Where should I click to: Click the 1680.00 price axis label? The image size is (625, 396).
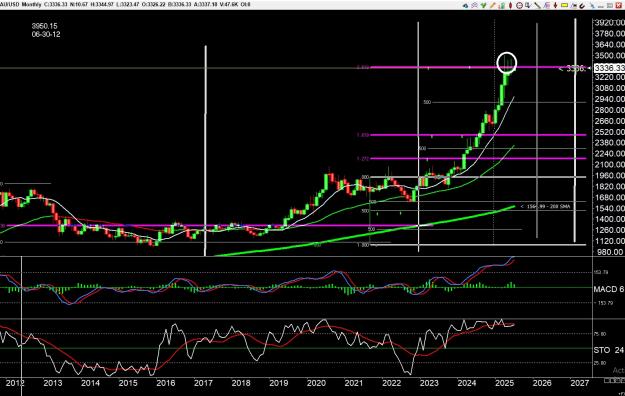click(609, 197)
